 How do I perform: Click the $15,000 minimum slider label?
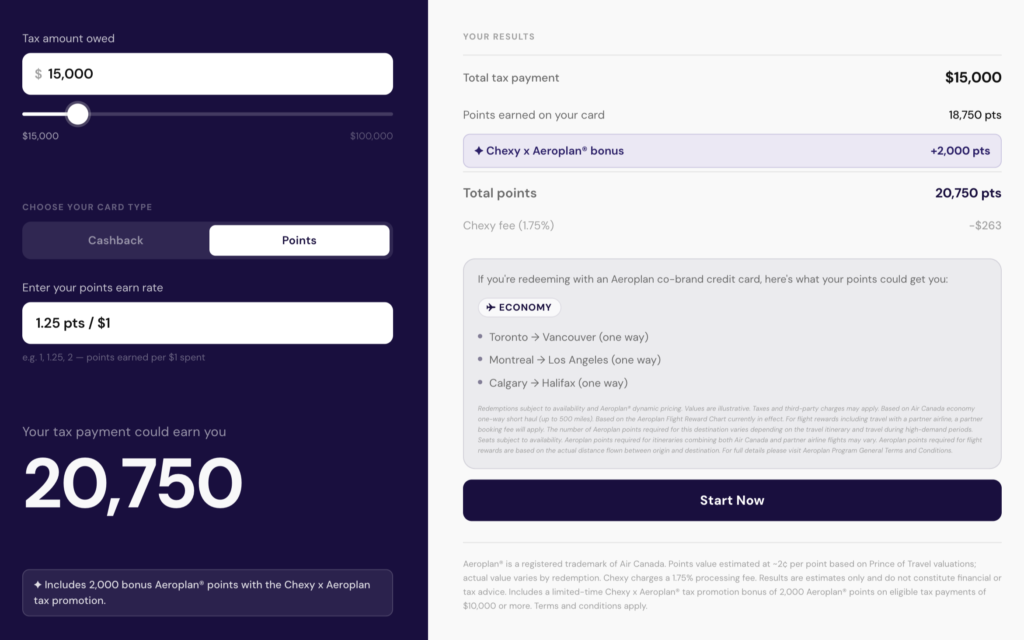(41, 136)
